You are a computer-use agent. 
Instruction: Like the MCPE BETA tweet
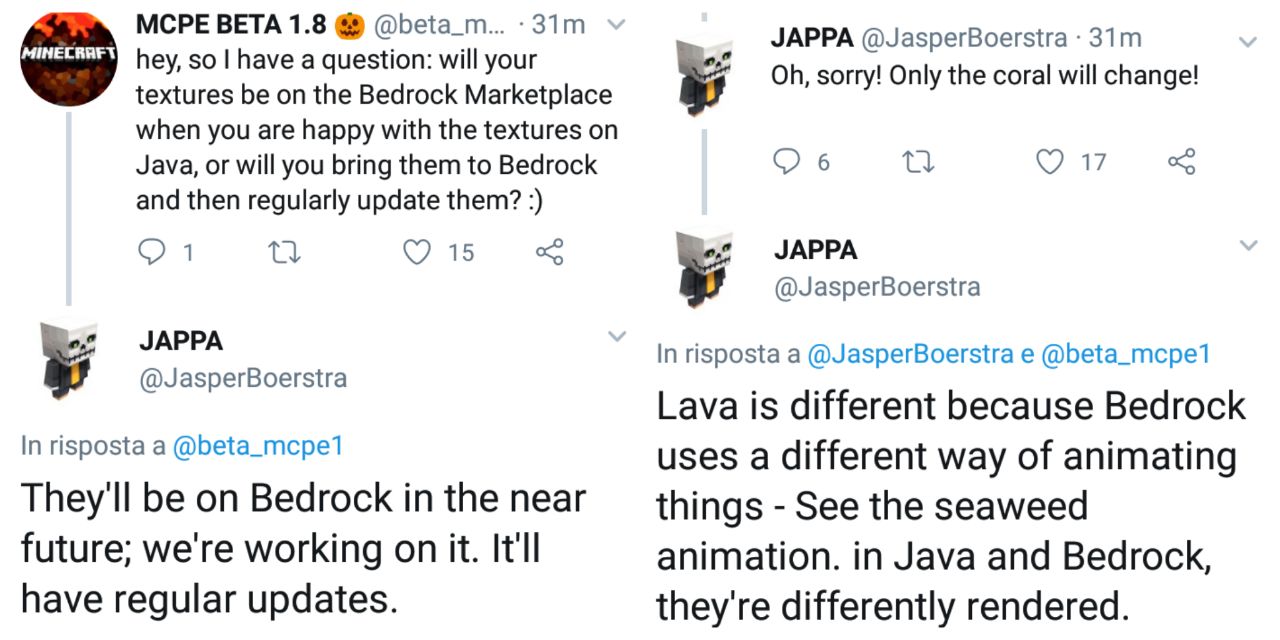416,252
